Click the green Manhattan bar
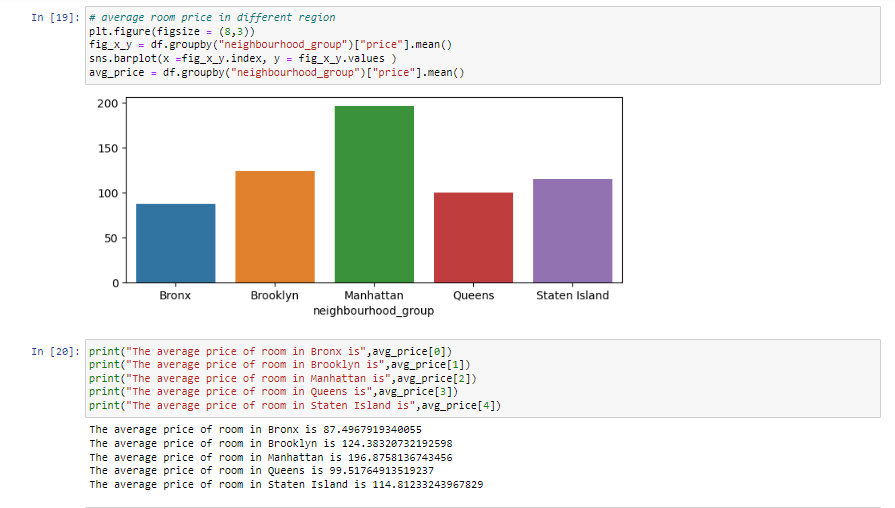The width and height of the screenshot is (895, 508). tap(374, 194)
